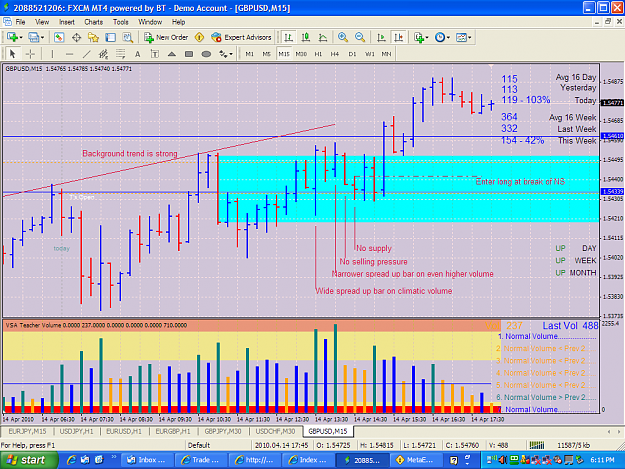Toggle the Navigator favorites folder icon

(93, 37)
